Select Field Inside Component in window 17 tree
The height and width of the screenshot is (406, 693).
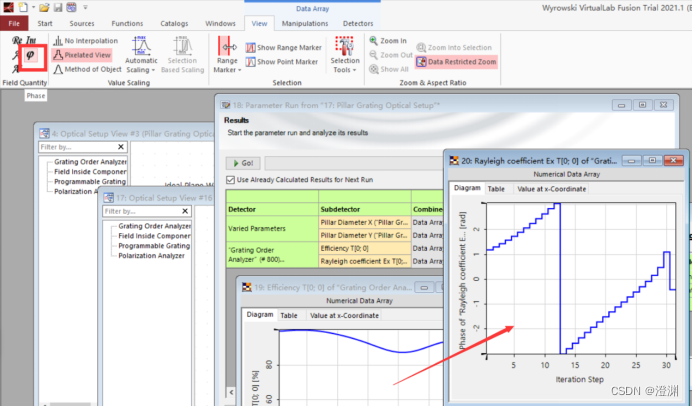[154, 236]
